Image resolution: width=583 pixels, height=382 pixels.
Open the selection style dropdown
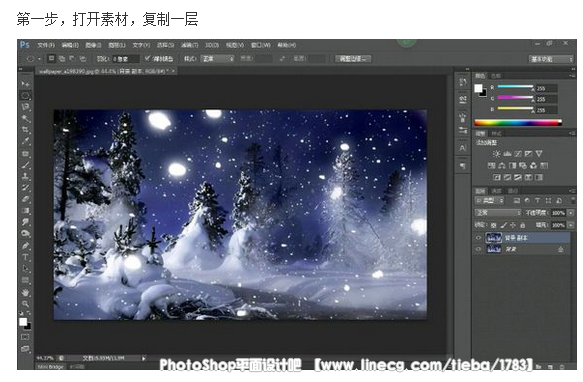(x=218, y=59)
